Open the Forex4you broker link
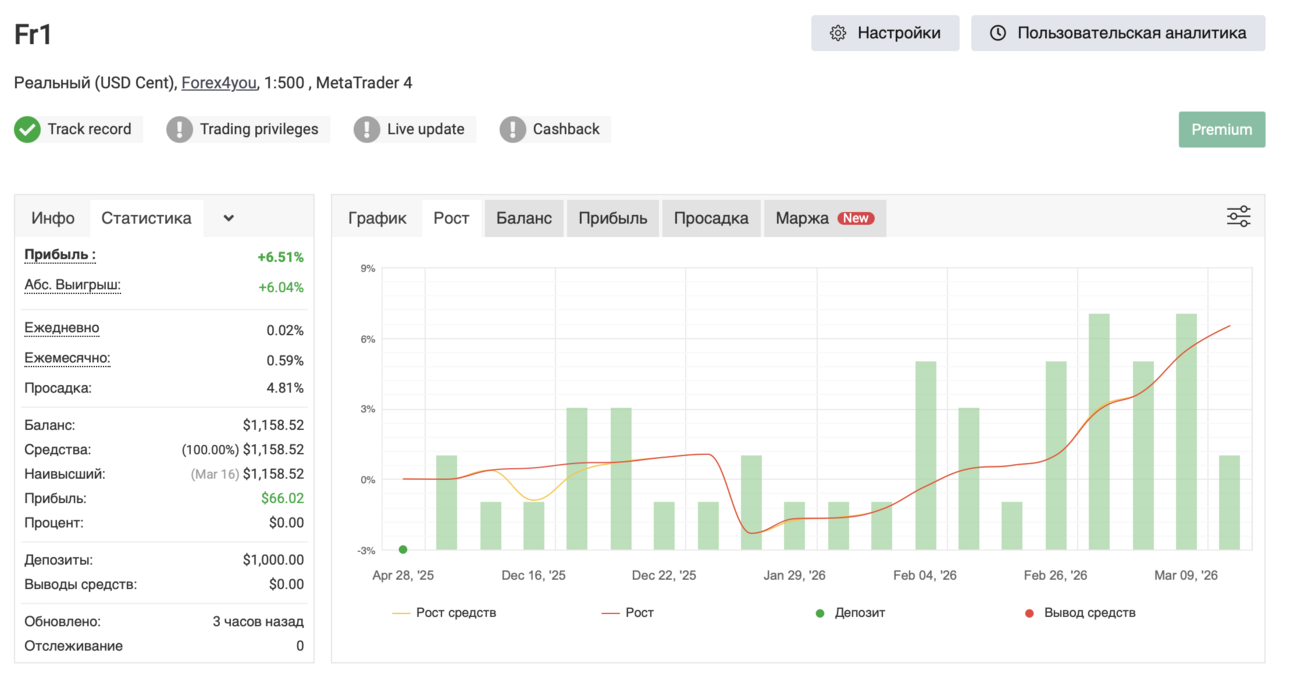Image resolution: width=1290 pixels, height=675 pixels. (219, 83)
